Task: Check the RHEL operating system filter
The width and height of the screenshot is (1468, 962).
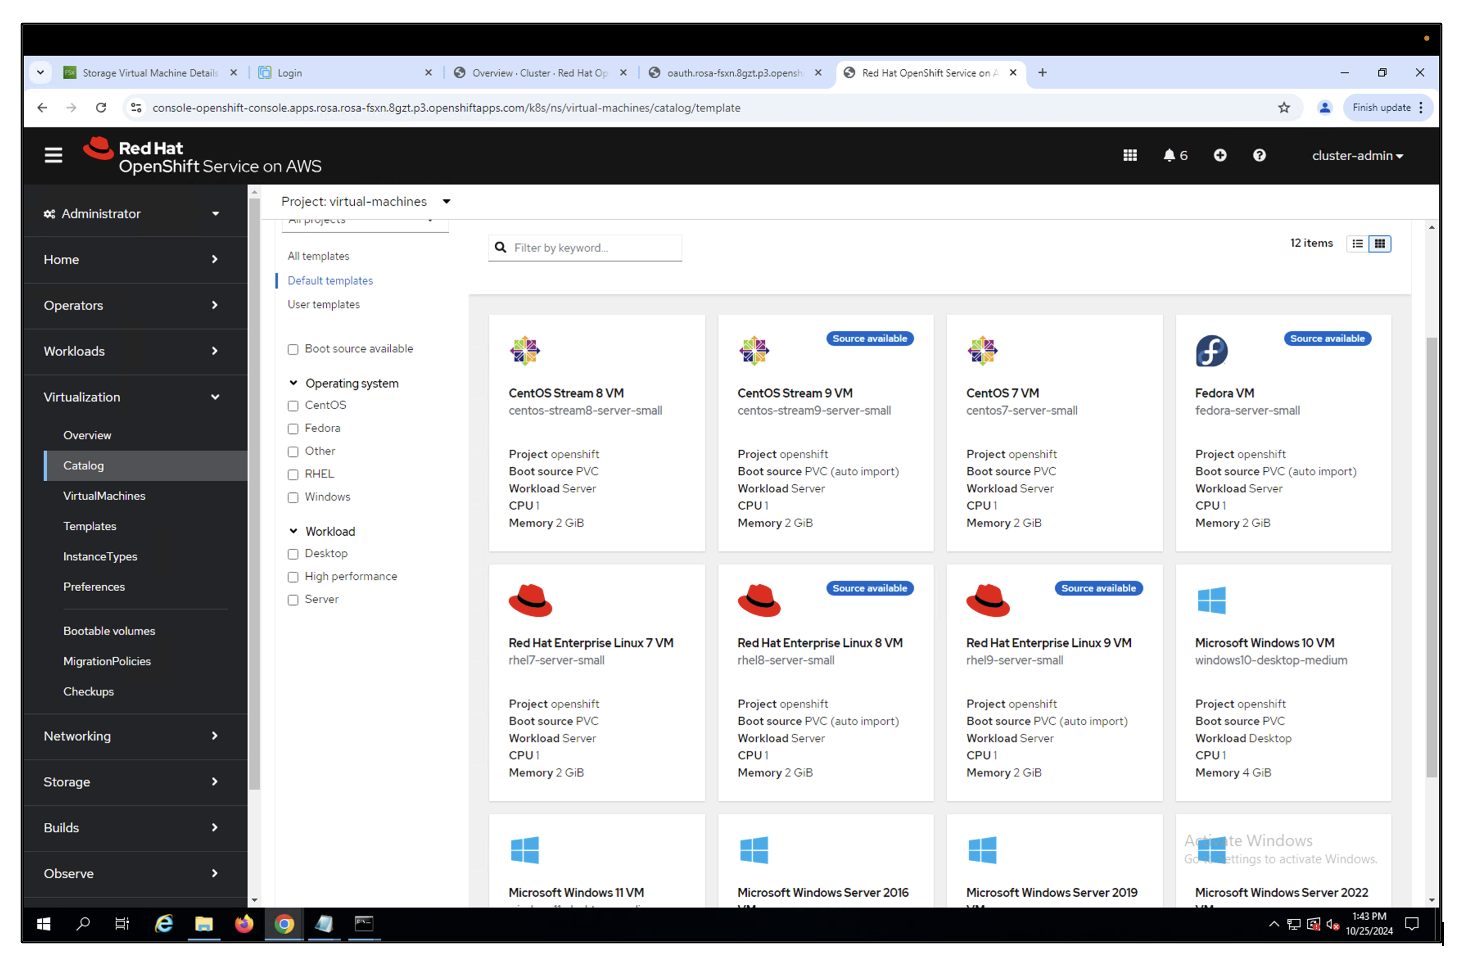Action: coord(293,475)
